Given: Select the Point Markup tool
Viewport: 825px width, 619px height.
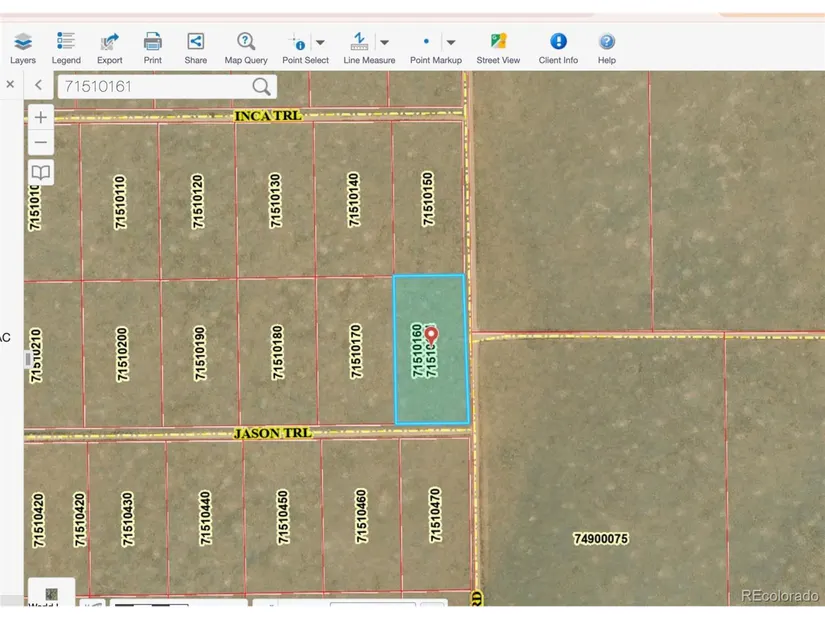Looking at the screenshot, I should (x=427, y=42).
